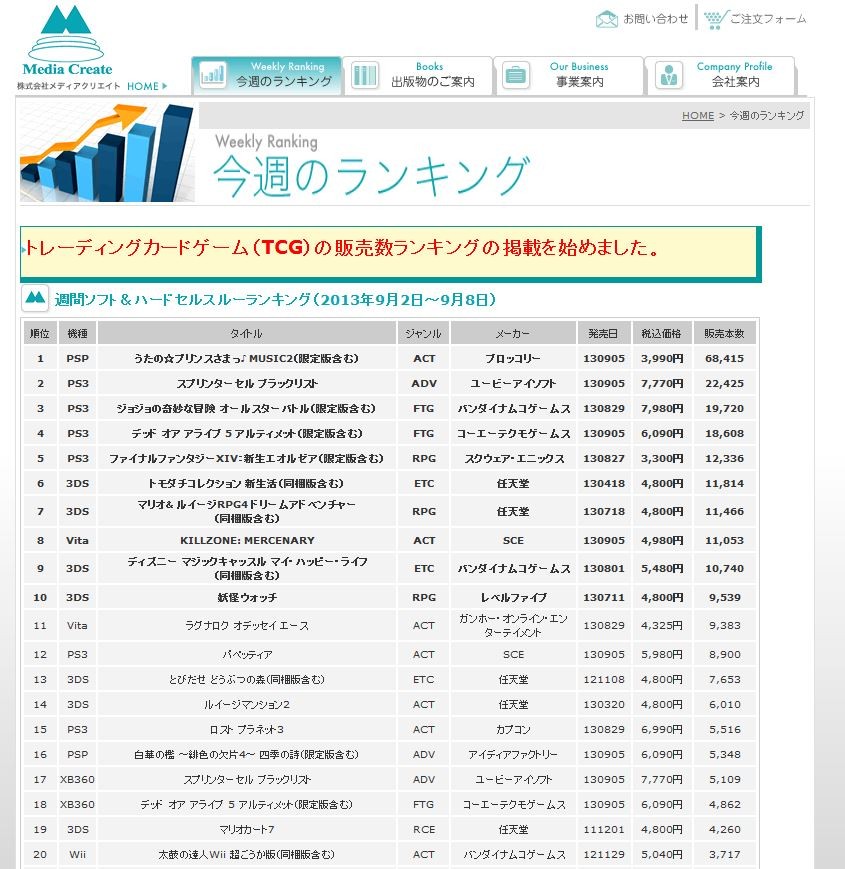Click the ラグナロク オデッセイ エース title
845x869 pixels.
click(x=247, y=626)
